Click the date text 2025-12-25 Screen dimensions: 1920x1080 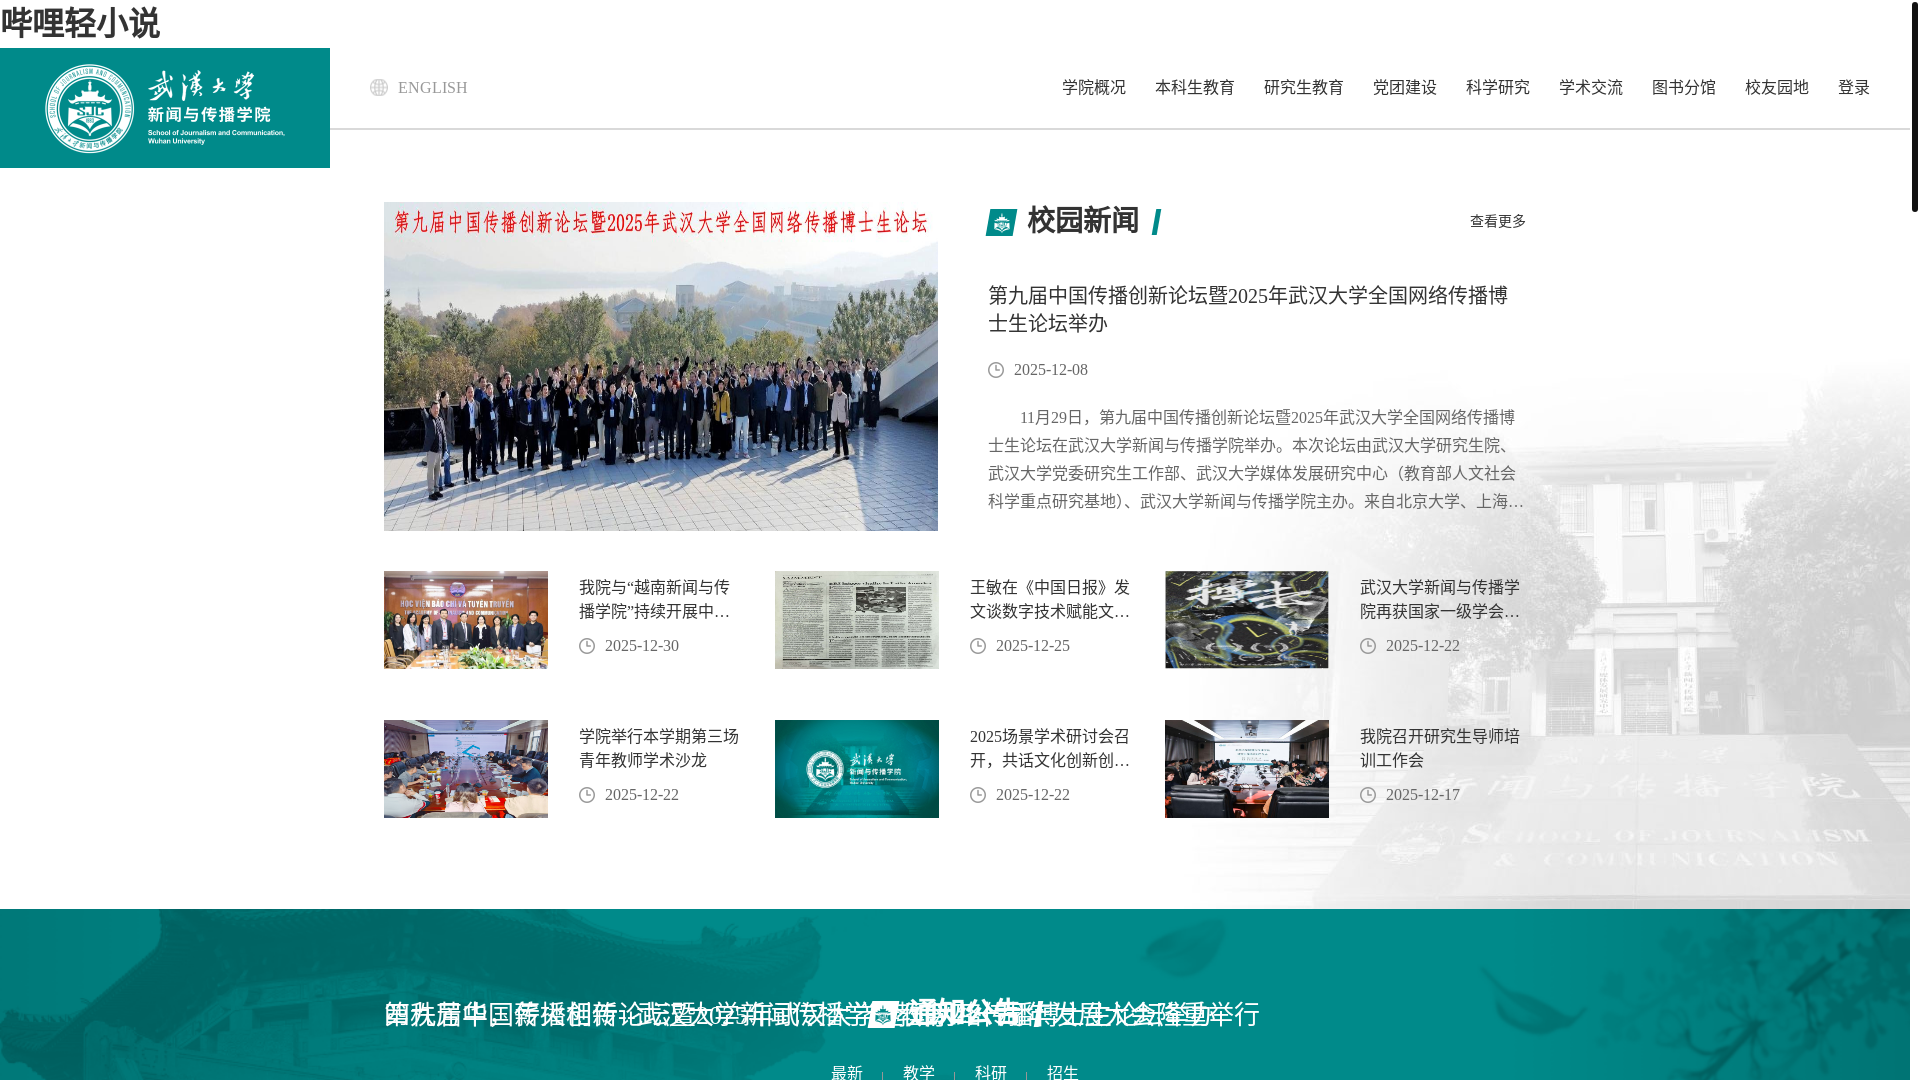pos(1033,646)
